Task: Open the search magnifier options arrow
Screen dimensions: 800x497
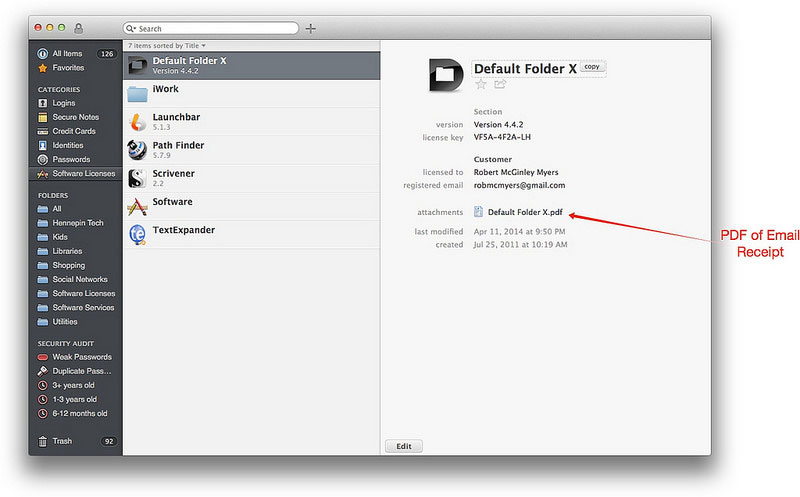Action: [x=131, y=29]
